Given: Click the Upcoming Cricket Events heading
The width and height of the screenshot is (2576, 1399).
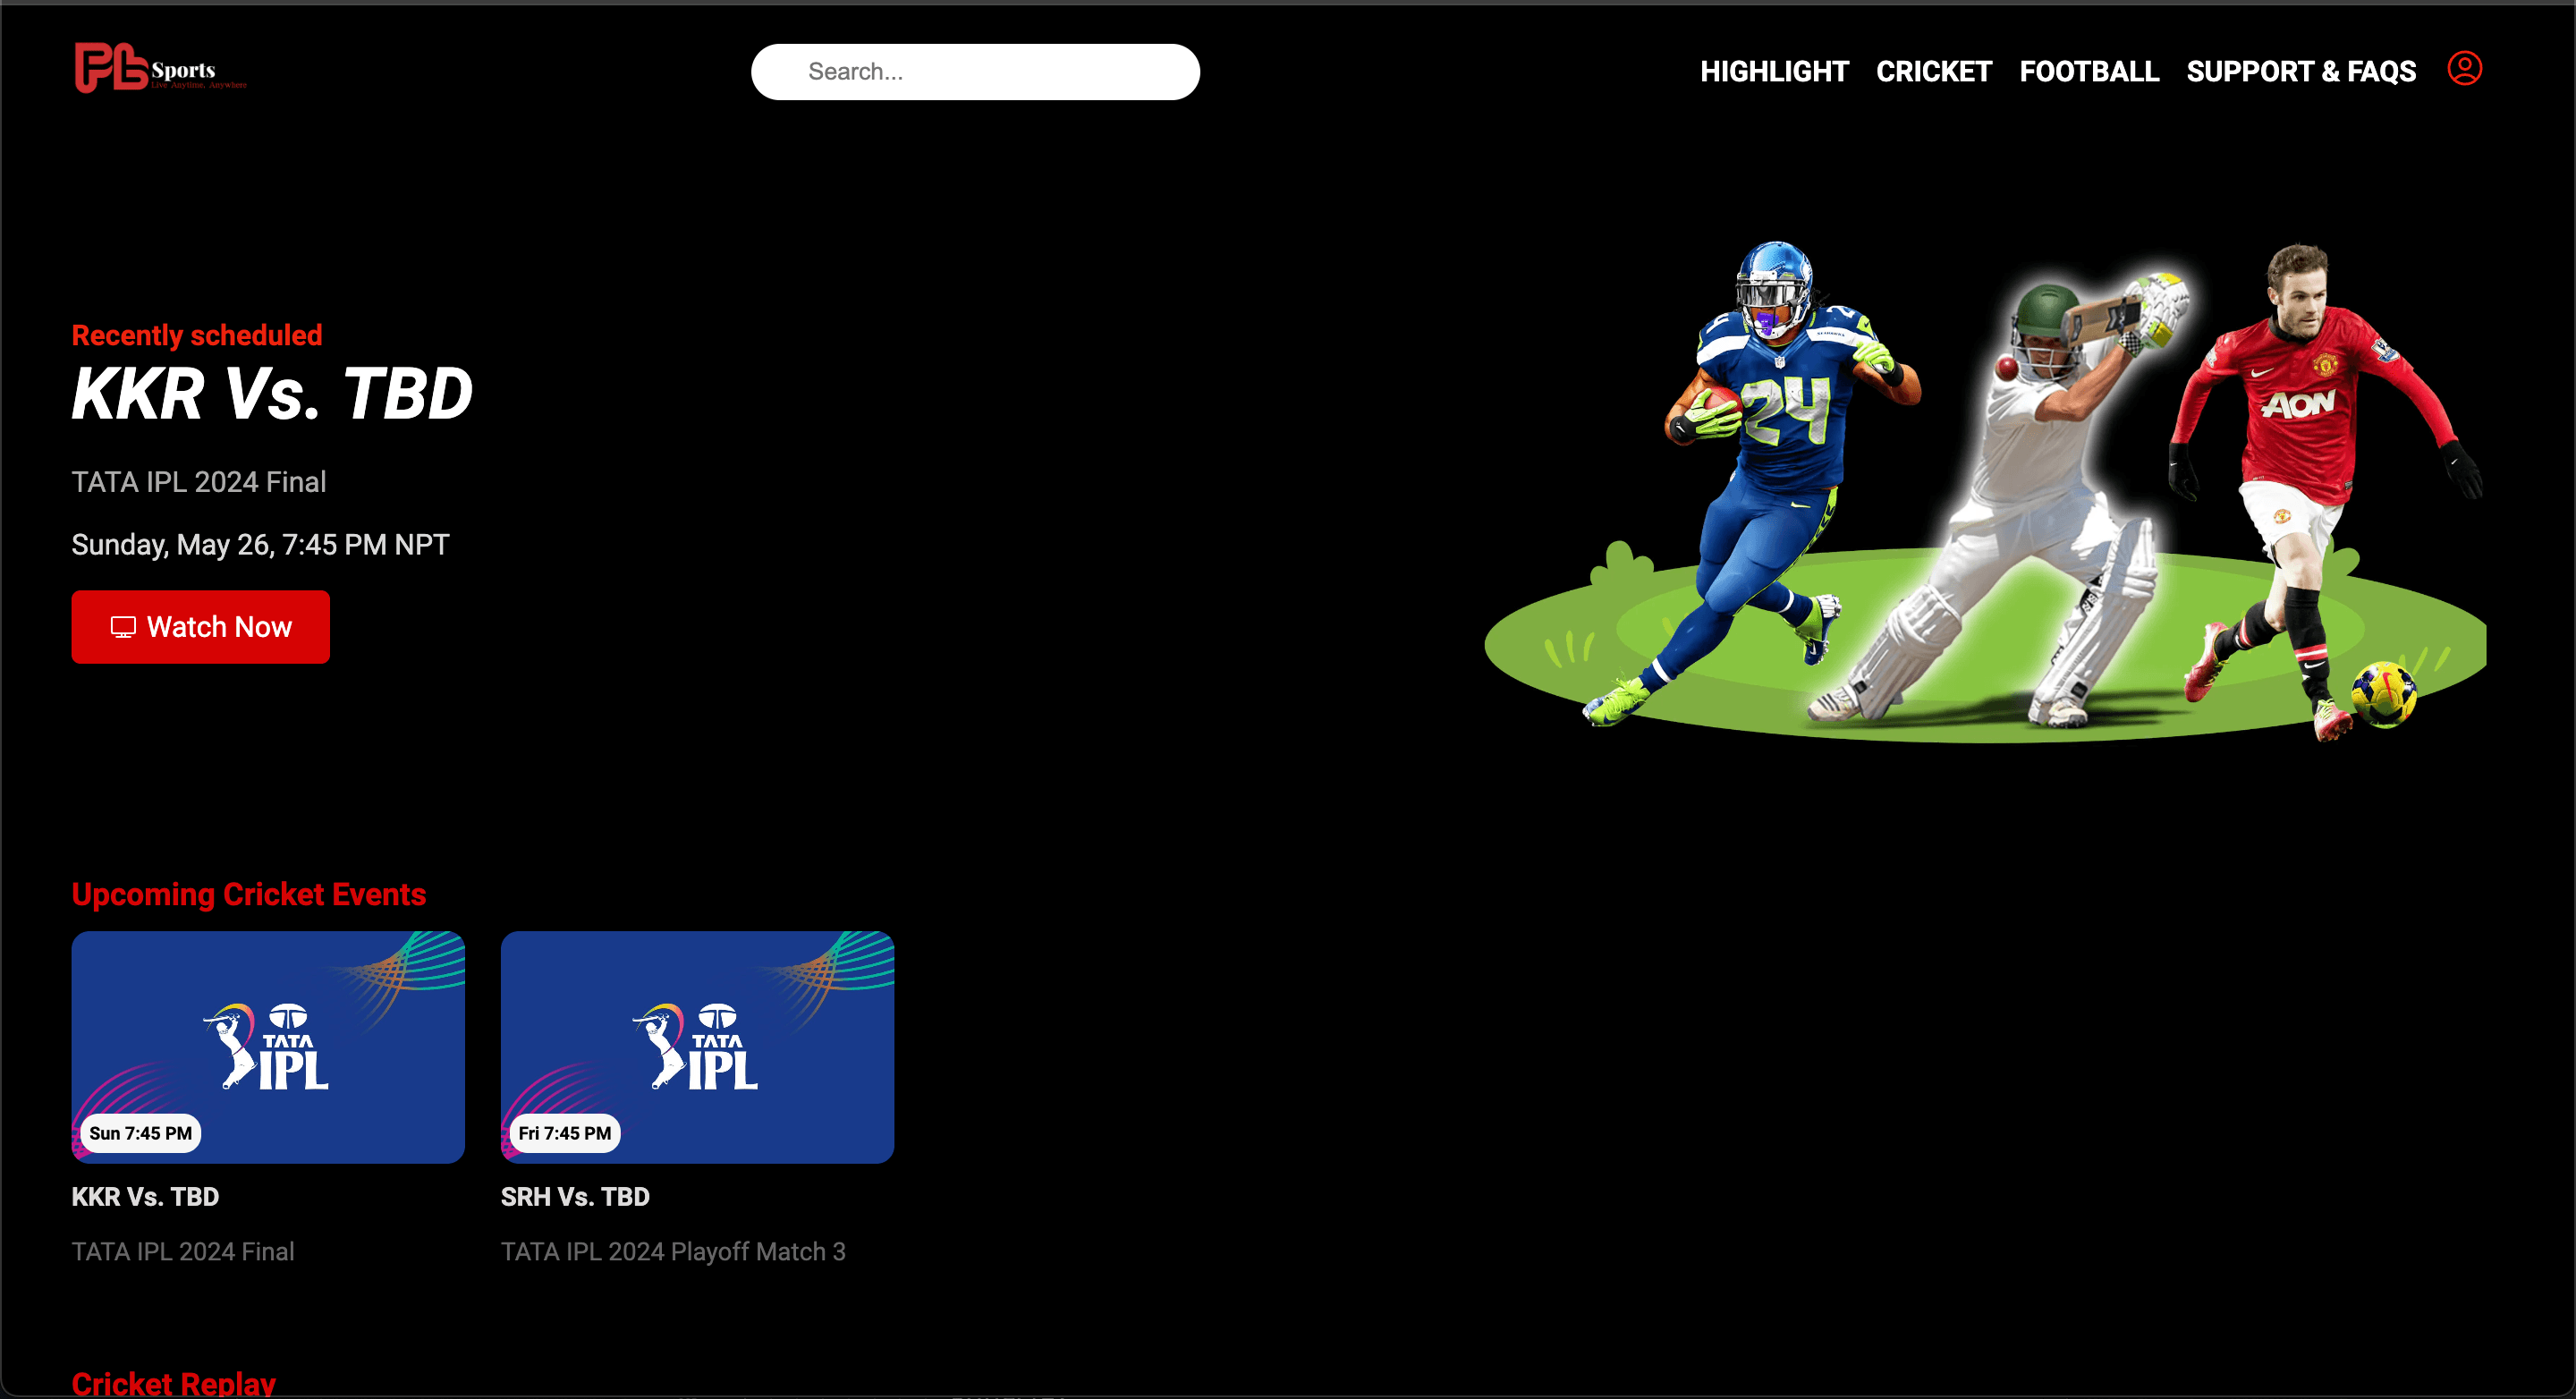Looking at the screenshot, I should tap(249, 894).
